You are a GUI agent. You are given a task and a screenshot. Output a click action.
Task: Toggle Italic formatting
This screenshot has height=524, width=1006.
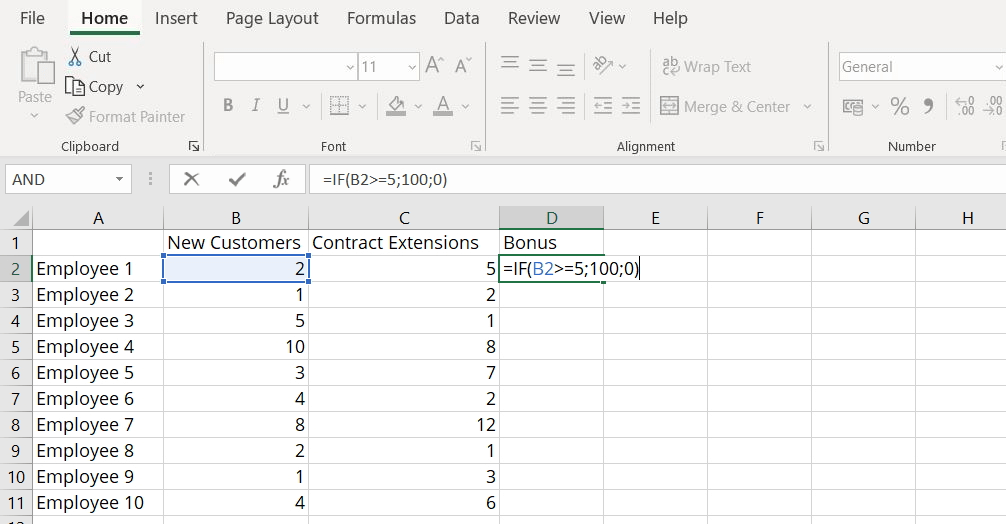[255, 106]
